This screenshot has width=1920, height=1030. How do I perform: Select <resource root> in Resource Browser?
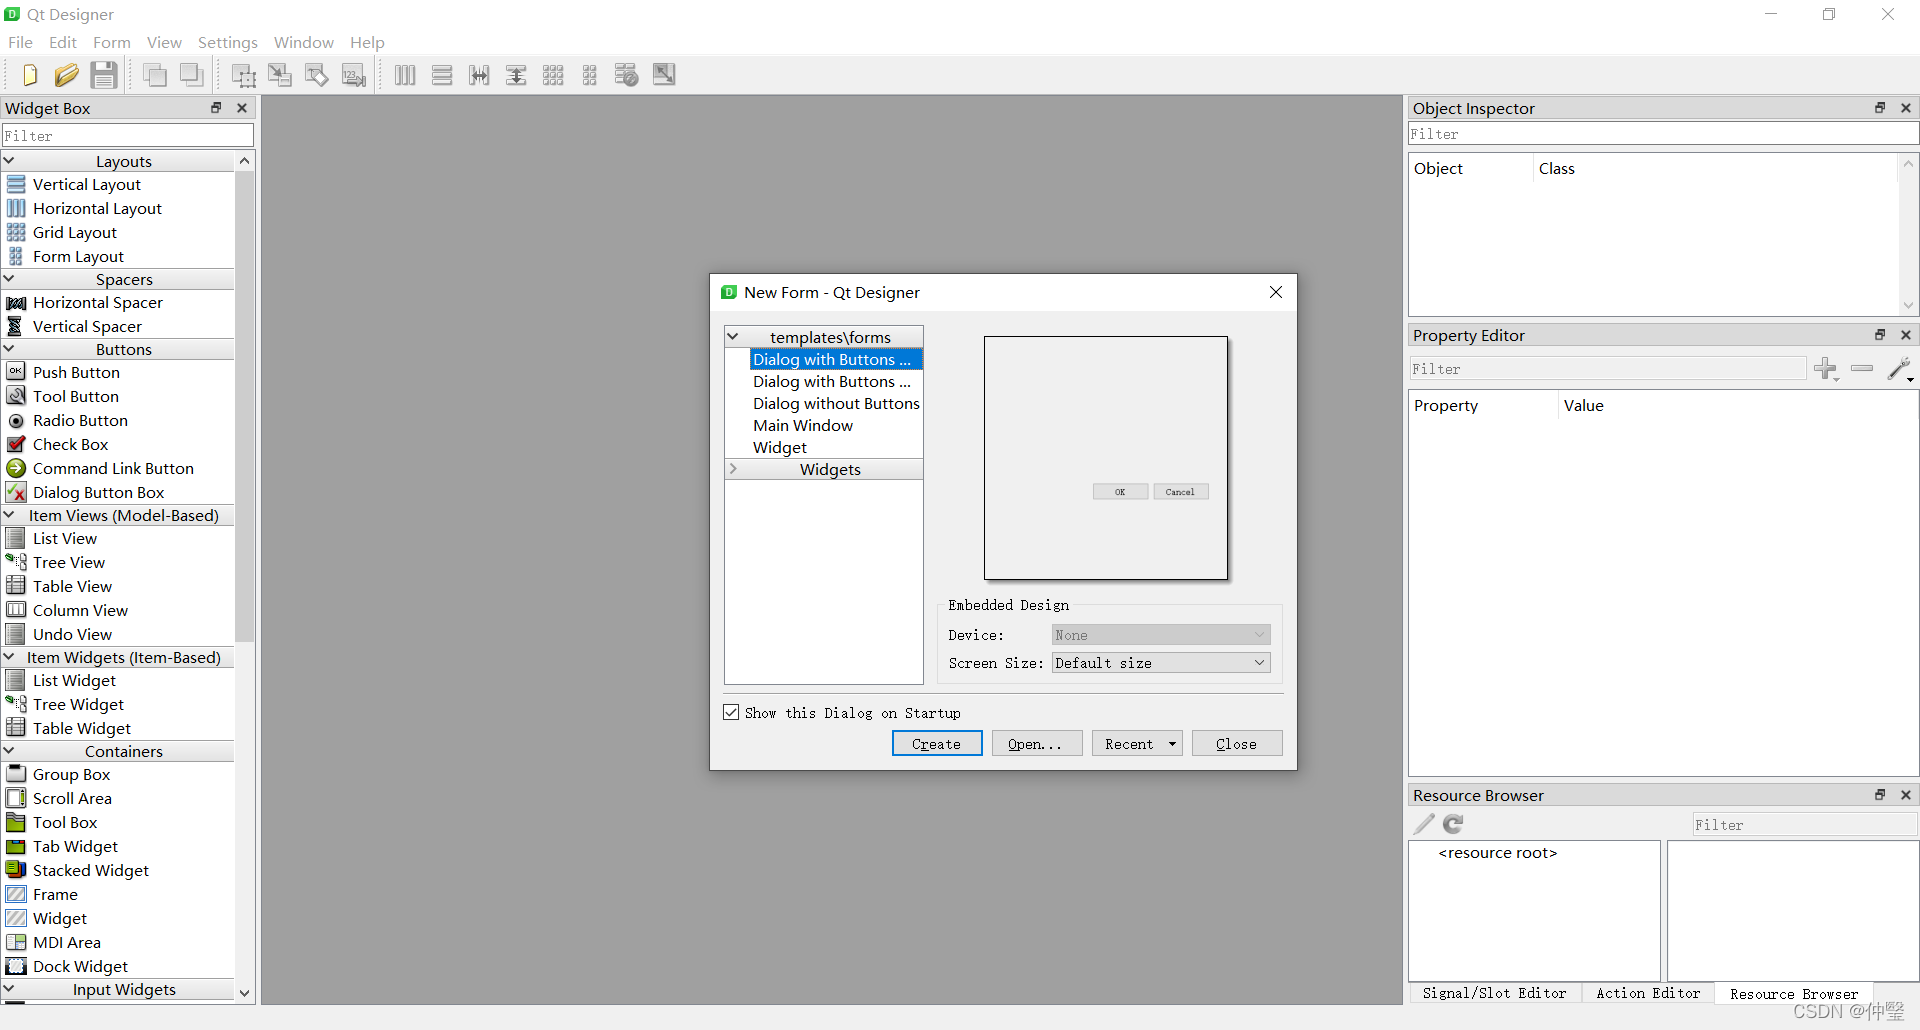click(1498, 853)
